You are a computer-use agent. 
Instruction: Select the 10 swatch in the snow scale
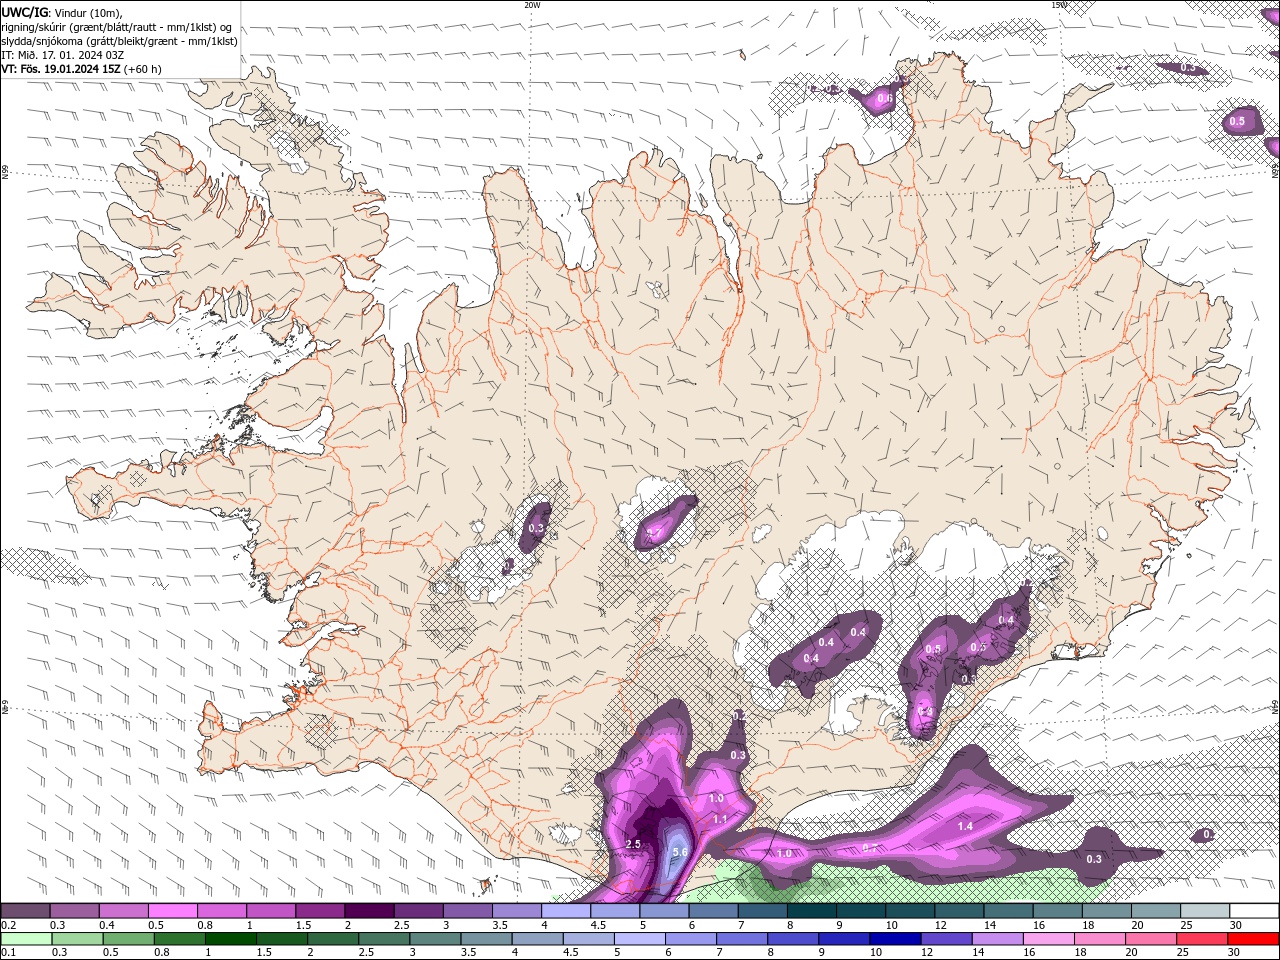pos(911,911)
